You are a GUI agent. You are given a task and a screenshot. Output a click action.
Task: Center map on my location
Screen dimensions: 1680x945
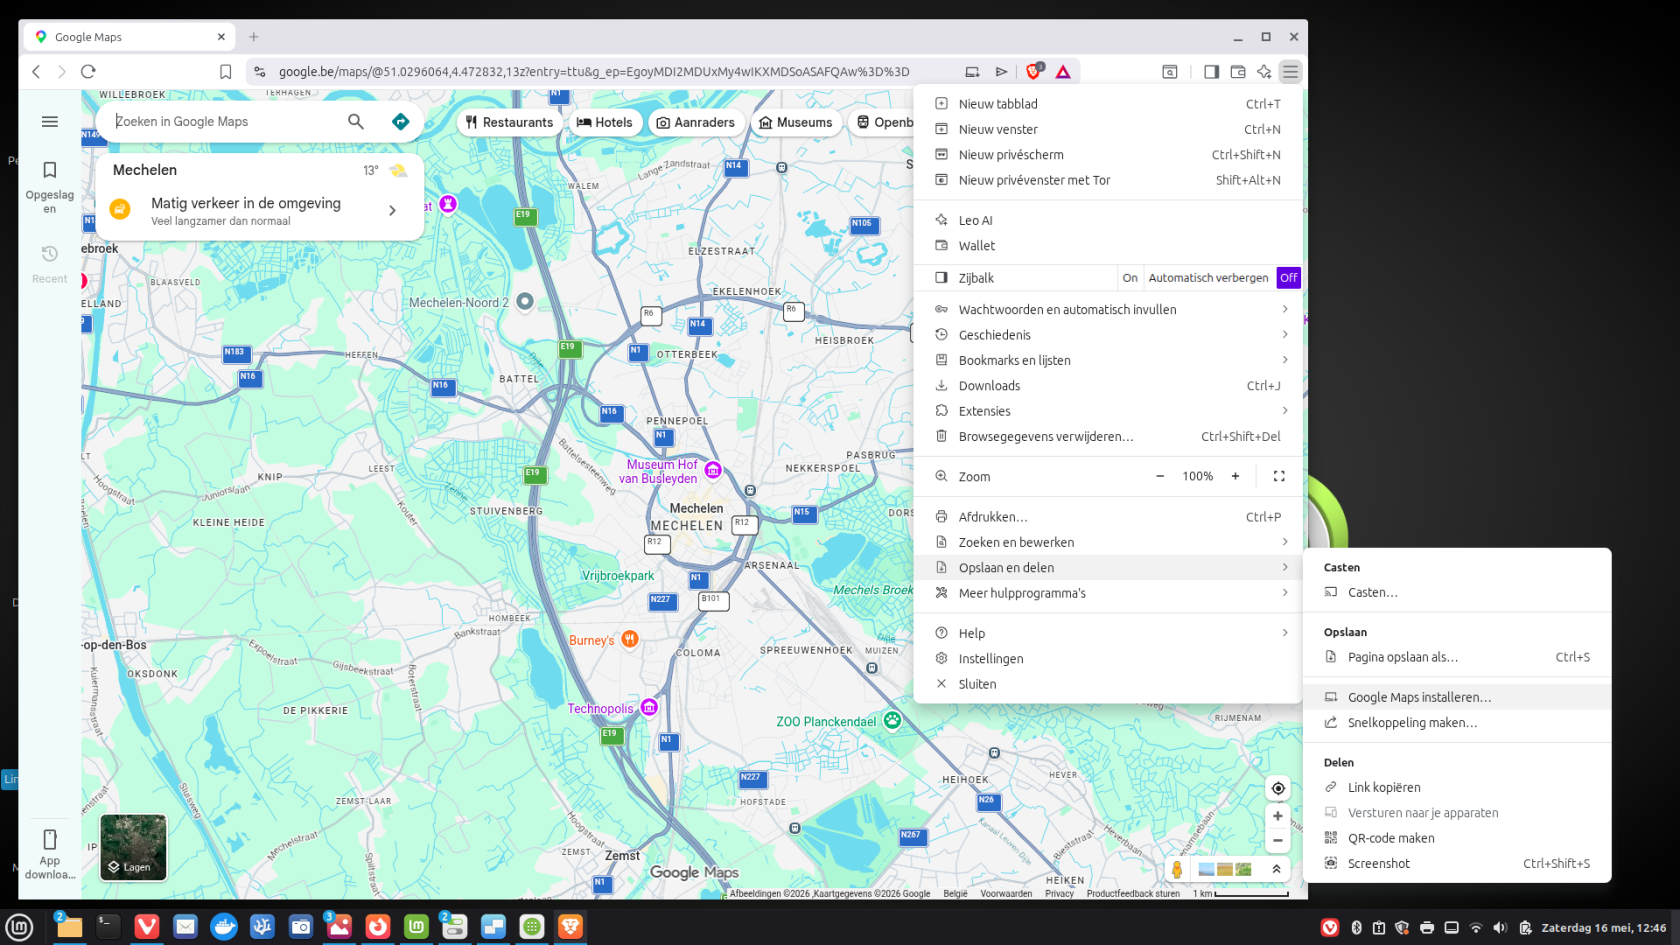tap(1278, 788)
